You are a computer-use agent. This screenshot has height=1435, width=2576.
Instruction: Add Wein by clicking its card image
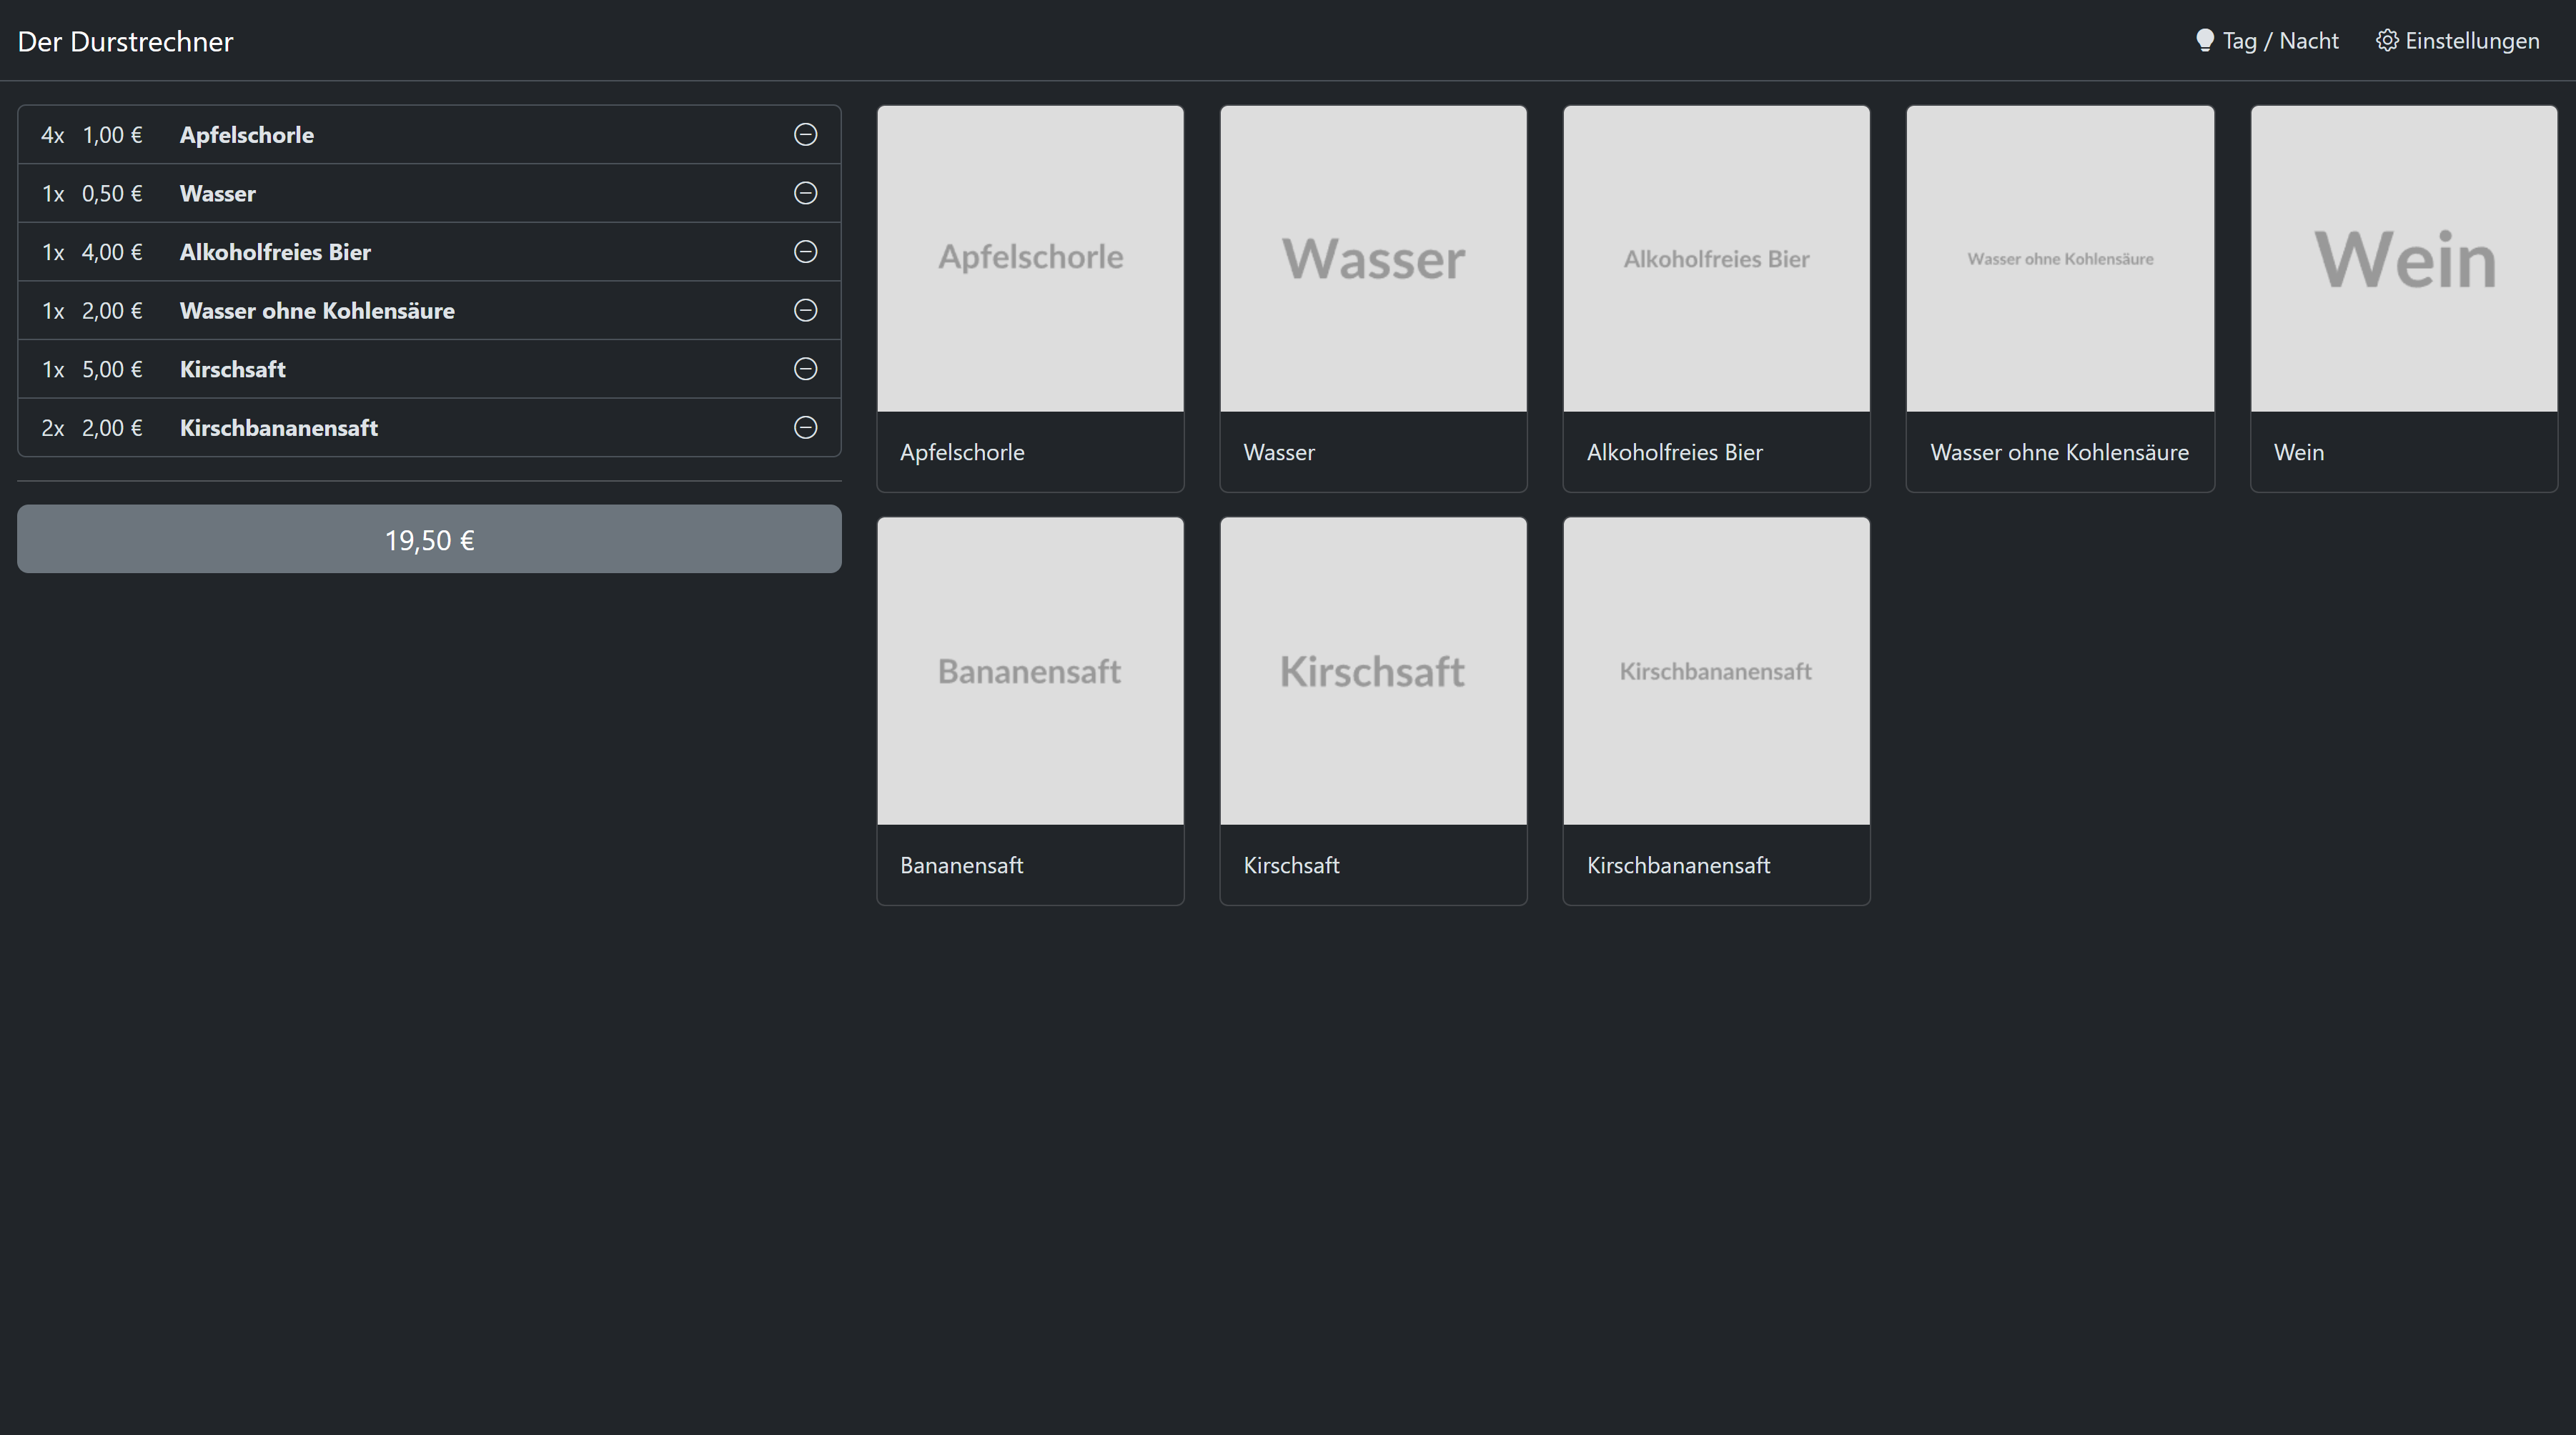tap(2403, 259)
